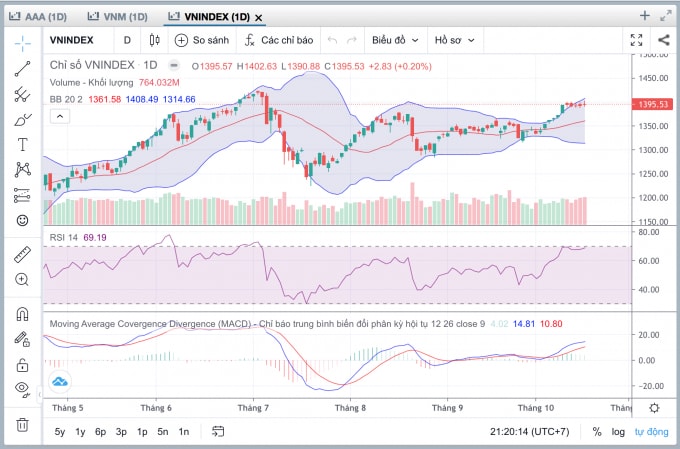This screenshot has width=680, height=449.
Task: Expand the chart panel with the top-right diagonal arrows
Action: [x=666, y=16]
